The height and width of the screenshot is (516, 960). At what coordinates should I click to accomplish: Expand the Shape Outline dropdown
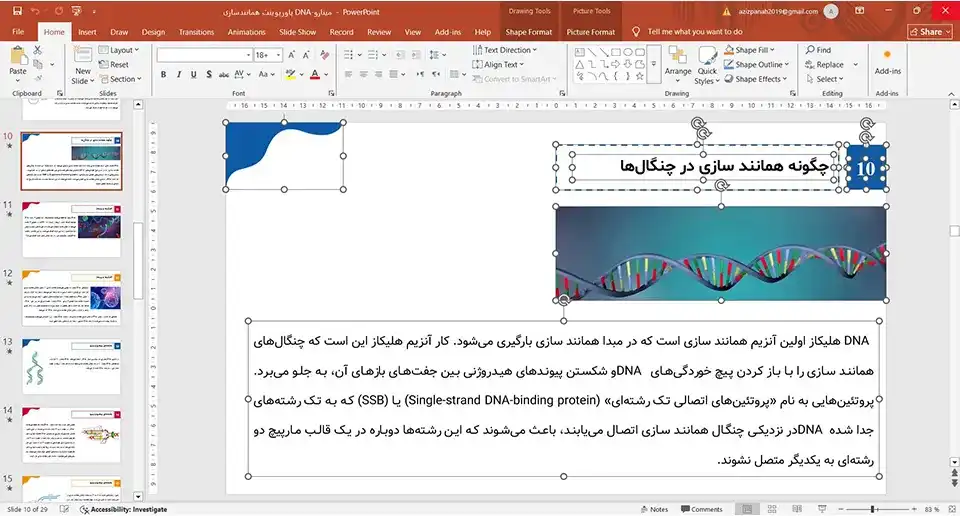tap(756, 64)
